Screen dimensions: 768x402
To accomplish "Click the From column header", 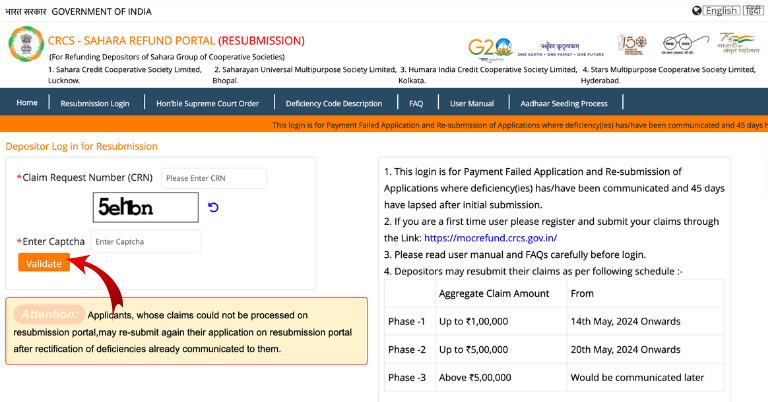I will [x=646, y=293].
